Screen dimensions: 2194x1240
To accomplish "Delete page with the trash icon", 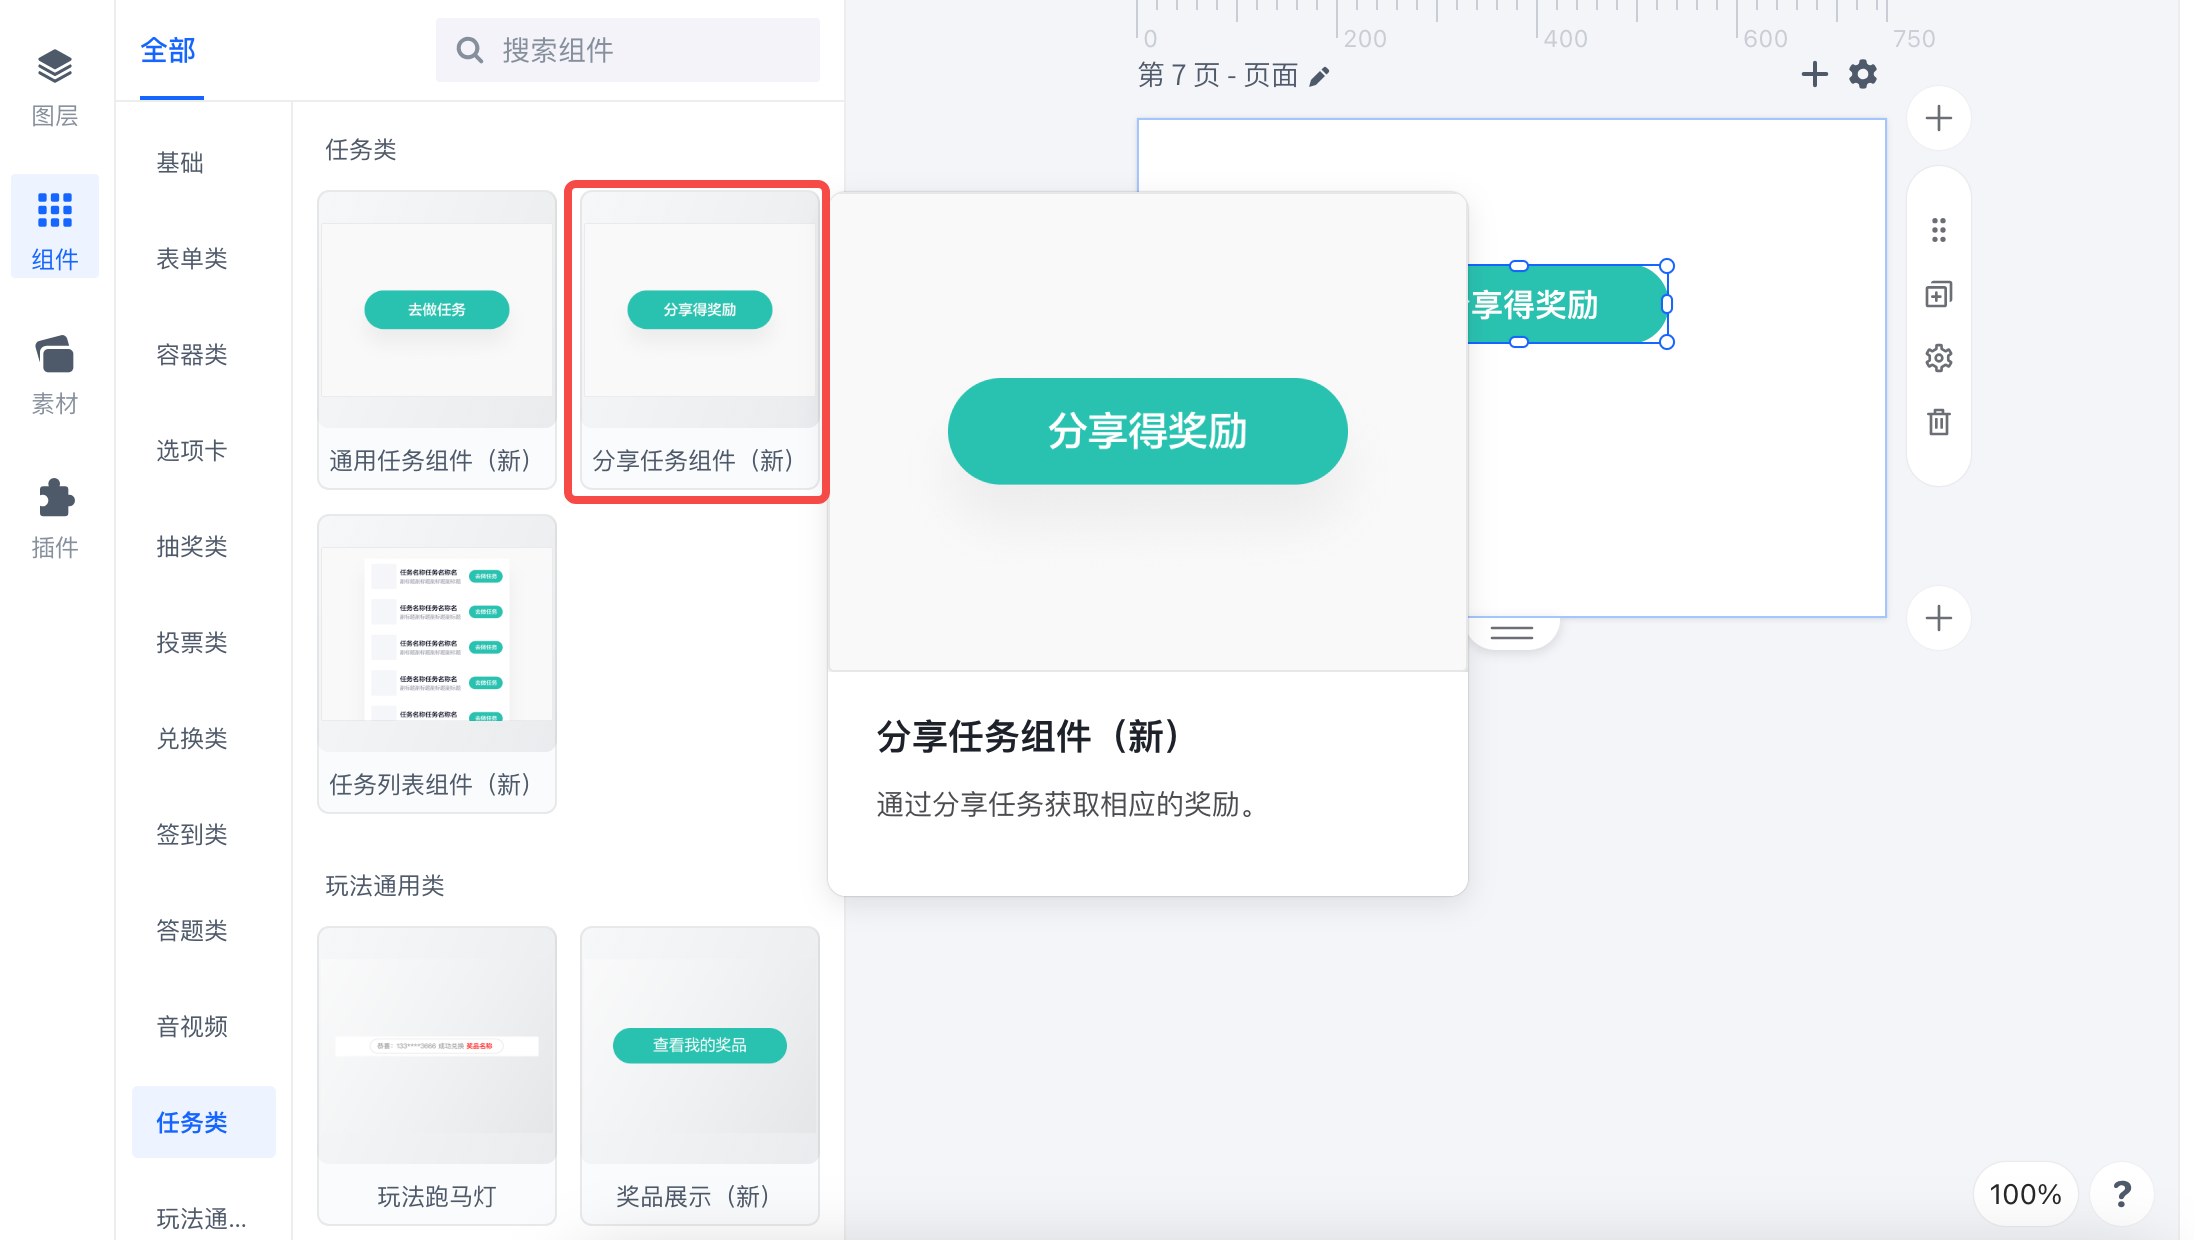I will pyautogui.click(x=1938, y=422).
